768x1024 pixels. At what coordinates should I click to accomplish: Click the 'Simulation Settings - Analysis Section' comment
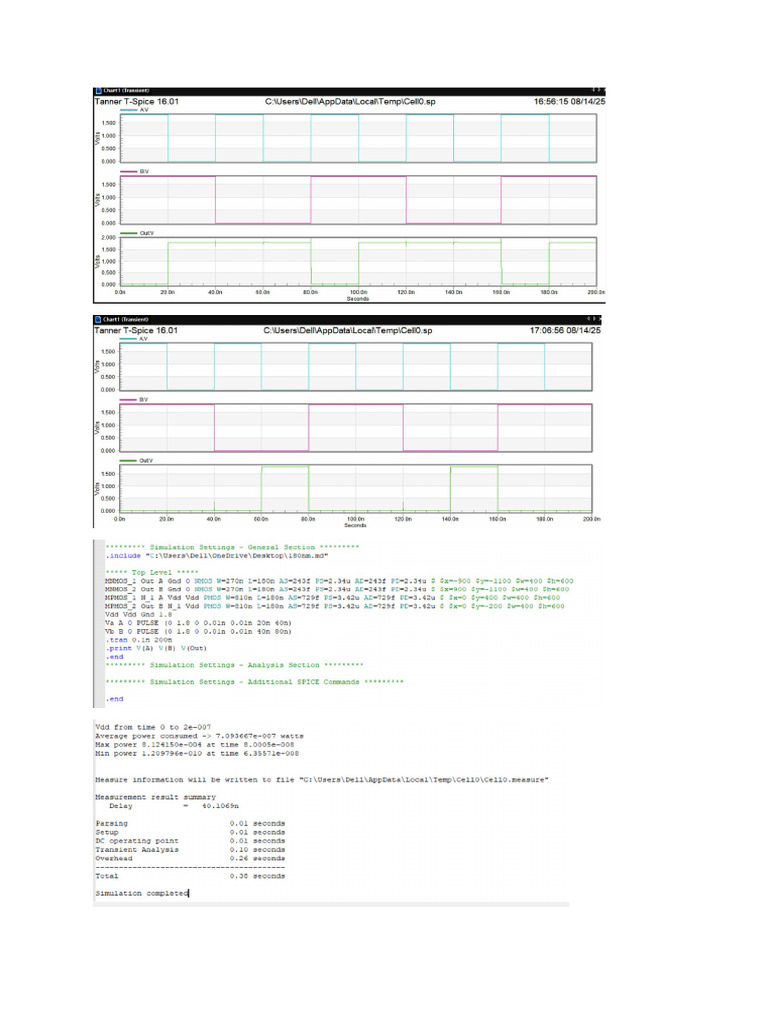pyautogui.click(x=234, y=665)
